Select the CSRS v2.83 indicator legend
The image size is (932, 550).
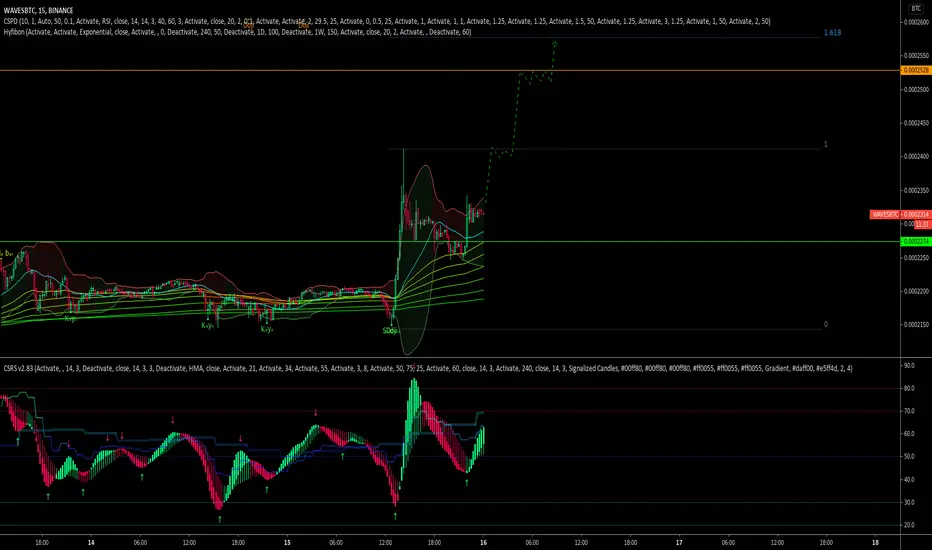pos(428,369)
